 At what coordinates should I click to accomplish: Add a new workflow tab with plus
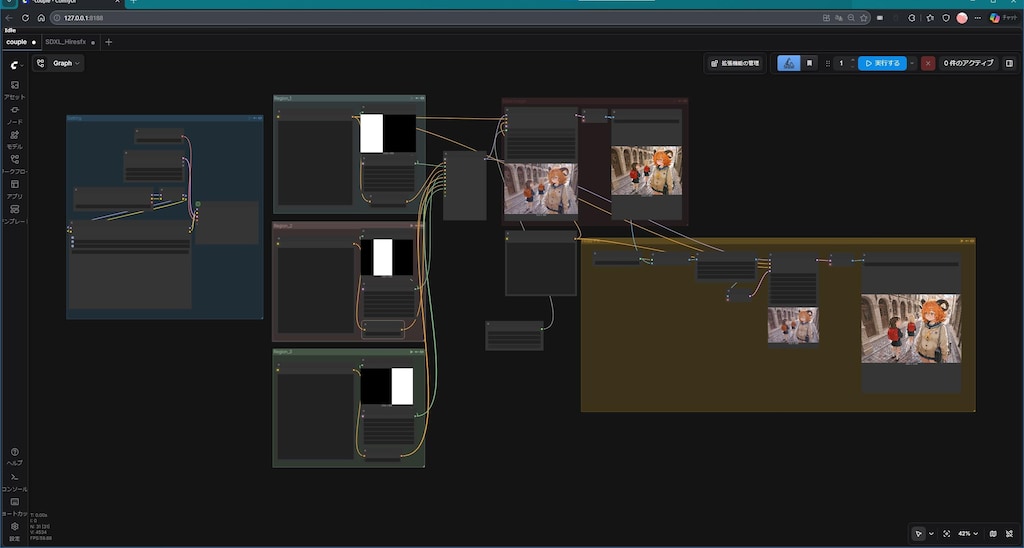108,42
